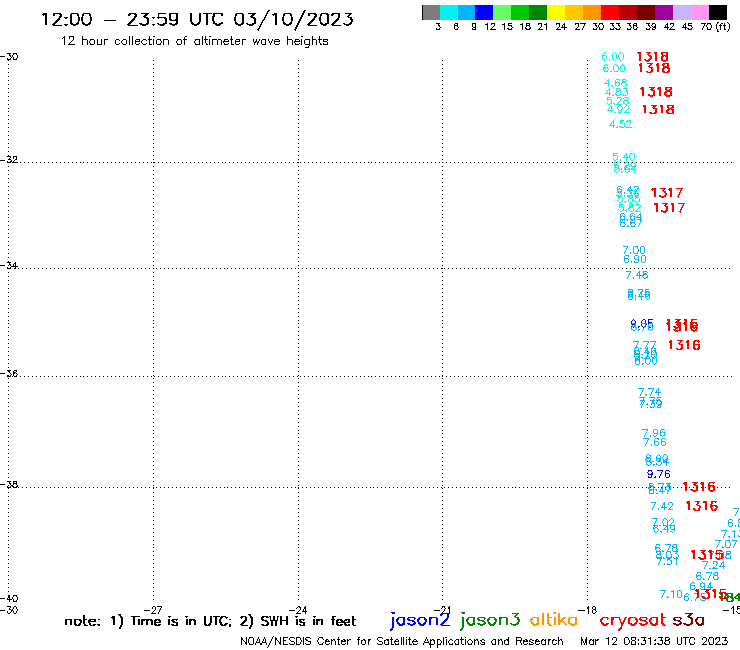Select the 7.00 wave height value
The width and height of the screenshot is (740, 650).
pyautogui.click(x=634, y=250)
